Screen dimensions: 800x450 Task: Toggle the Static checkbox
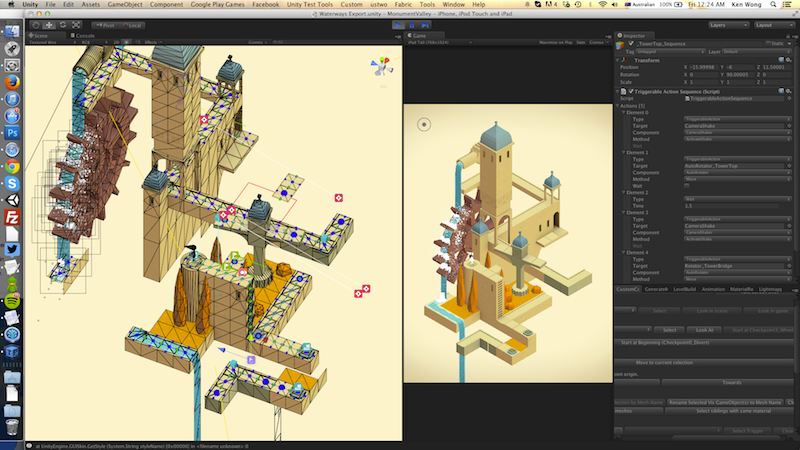(x=768, y=44)
